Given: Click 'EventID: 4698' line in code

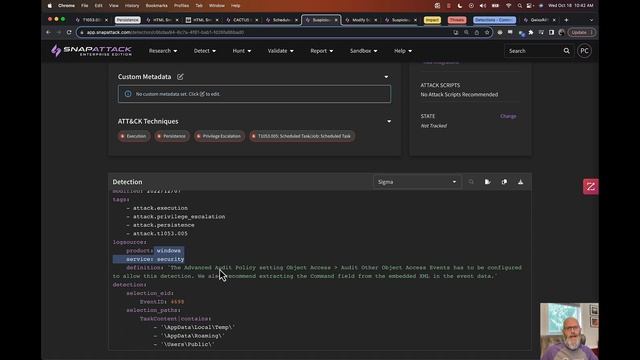Looking at the screenshot, I should tap(162, 302).
